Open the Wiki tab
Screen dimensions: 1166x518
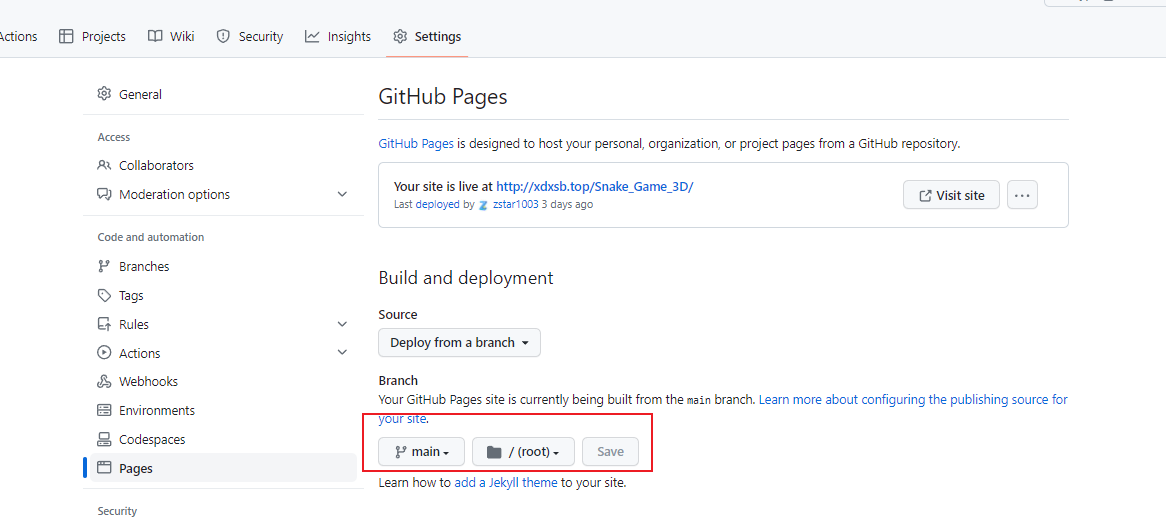[x=171, y=36]
